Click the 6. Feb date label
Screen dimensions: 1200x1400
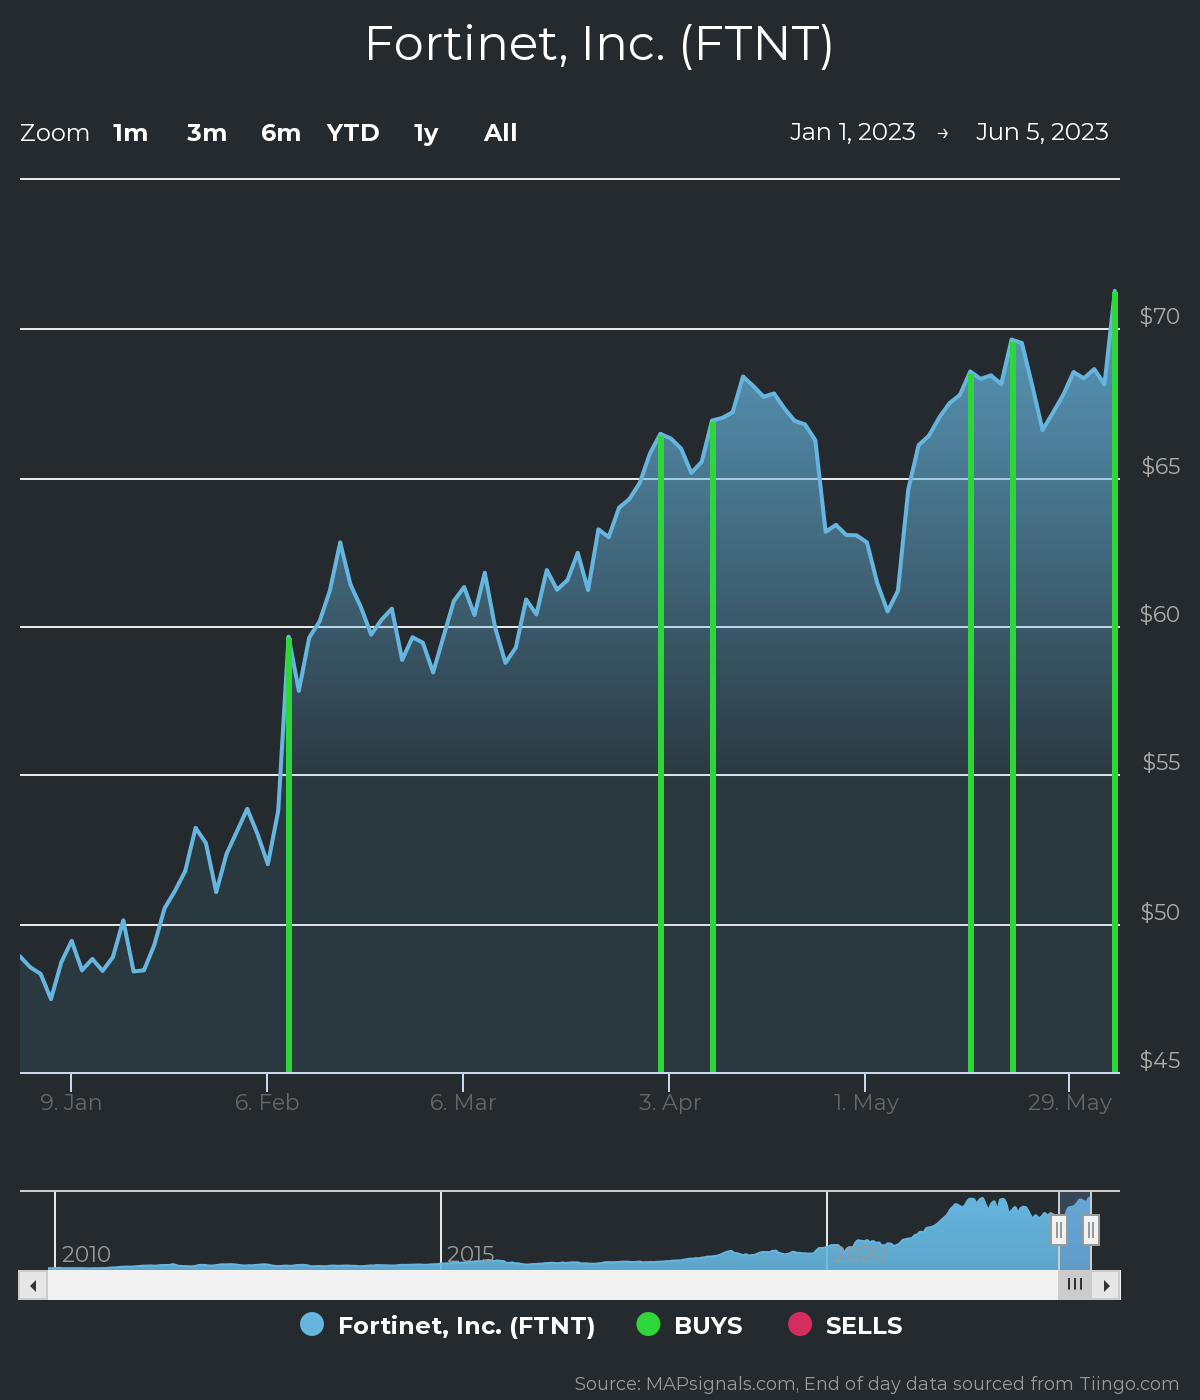pos(267,1102)
